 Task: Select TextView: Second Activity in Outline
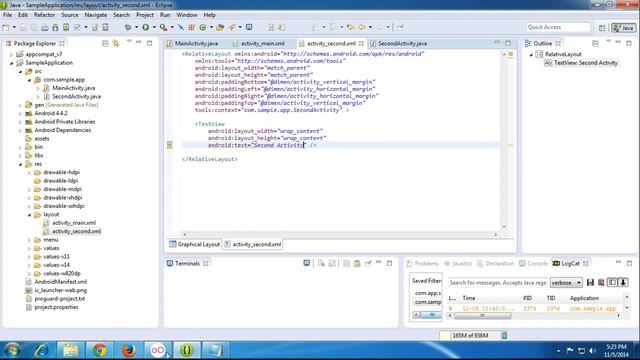(x=586, y=63)
